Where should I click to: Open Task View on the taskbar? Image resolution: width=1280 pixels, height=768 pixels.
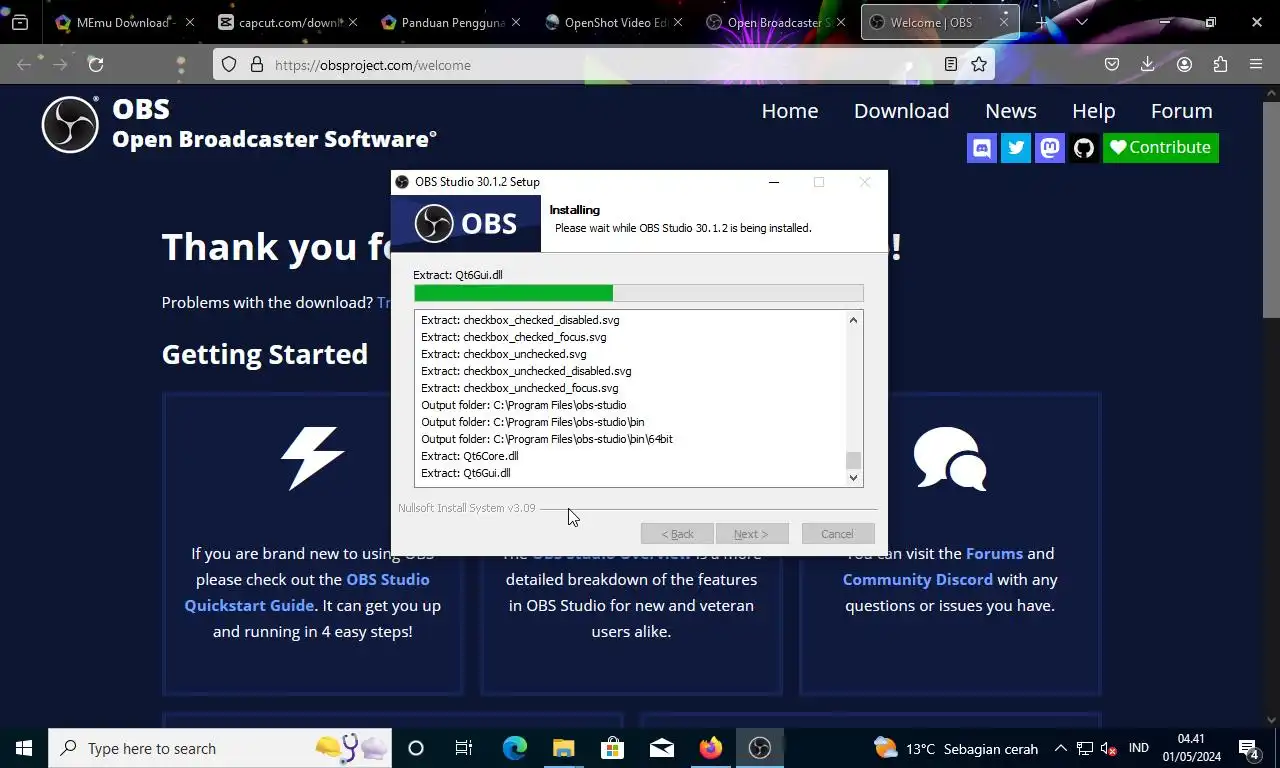[464, 748]
